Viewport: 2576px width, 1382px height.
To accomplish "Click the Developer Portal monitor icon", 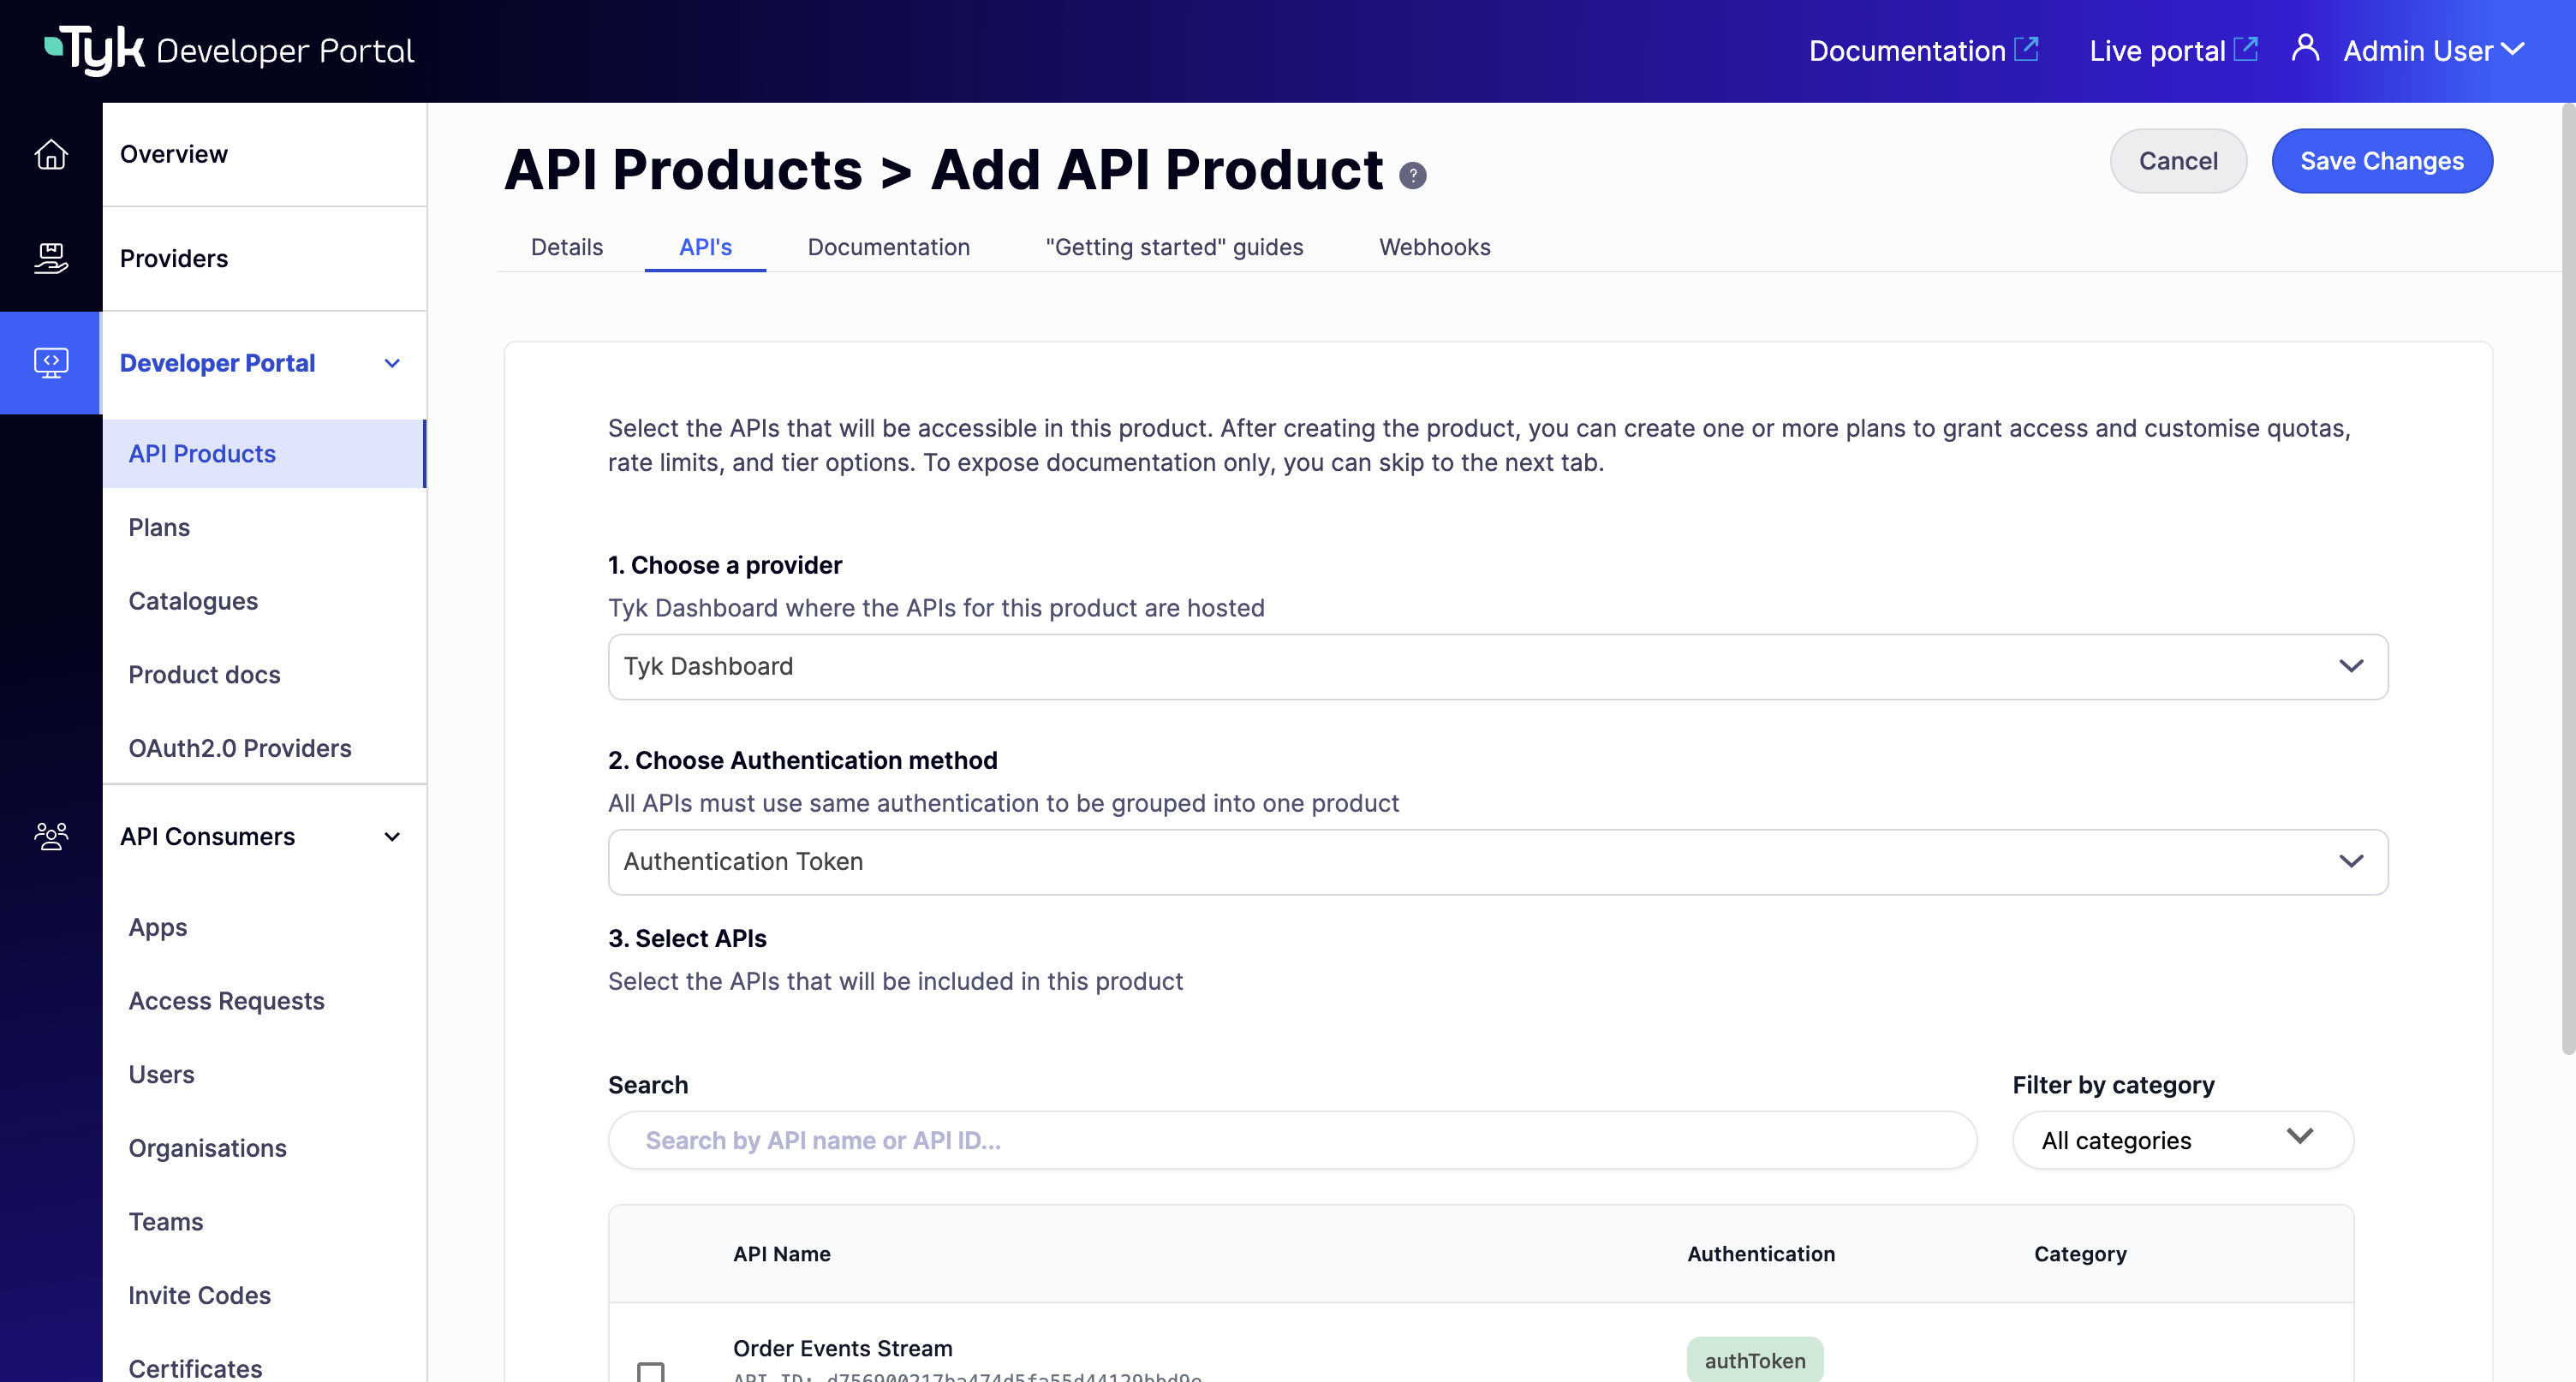I will coord(51,362).
